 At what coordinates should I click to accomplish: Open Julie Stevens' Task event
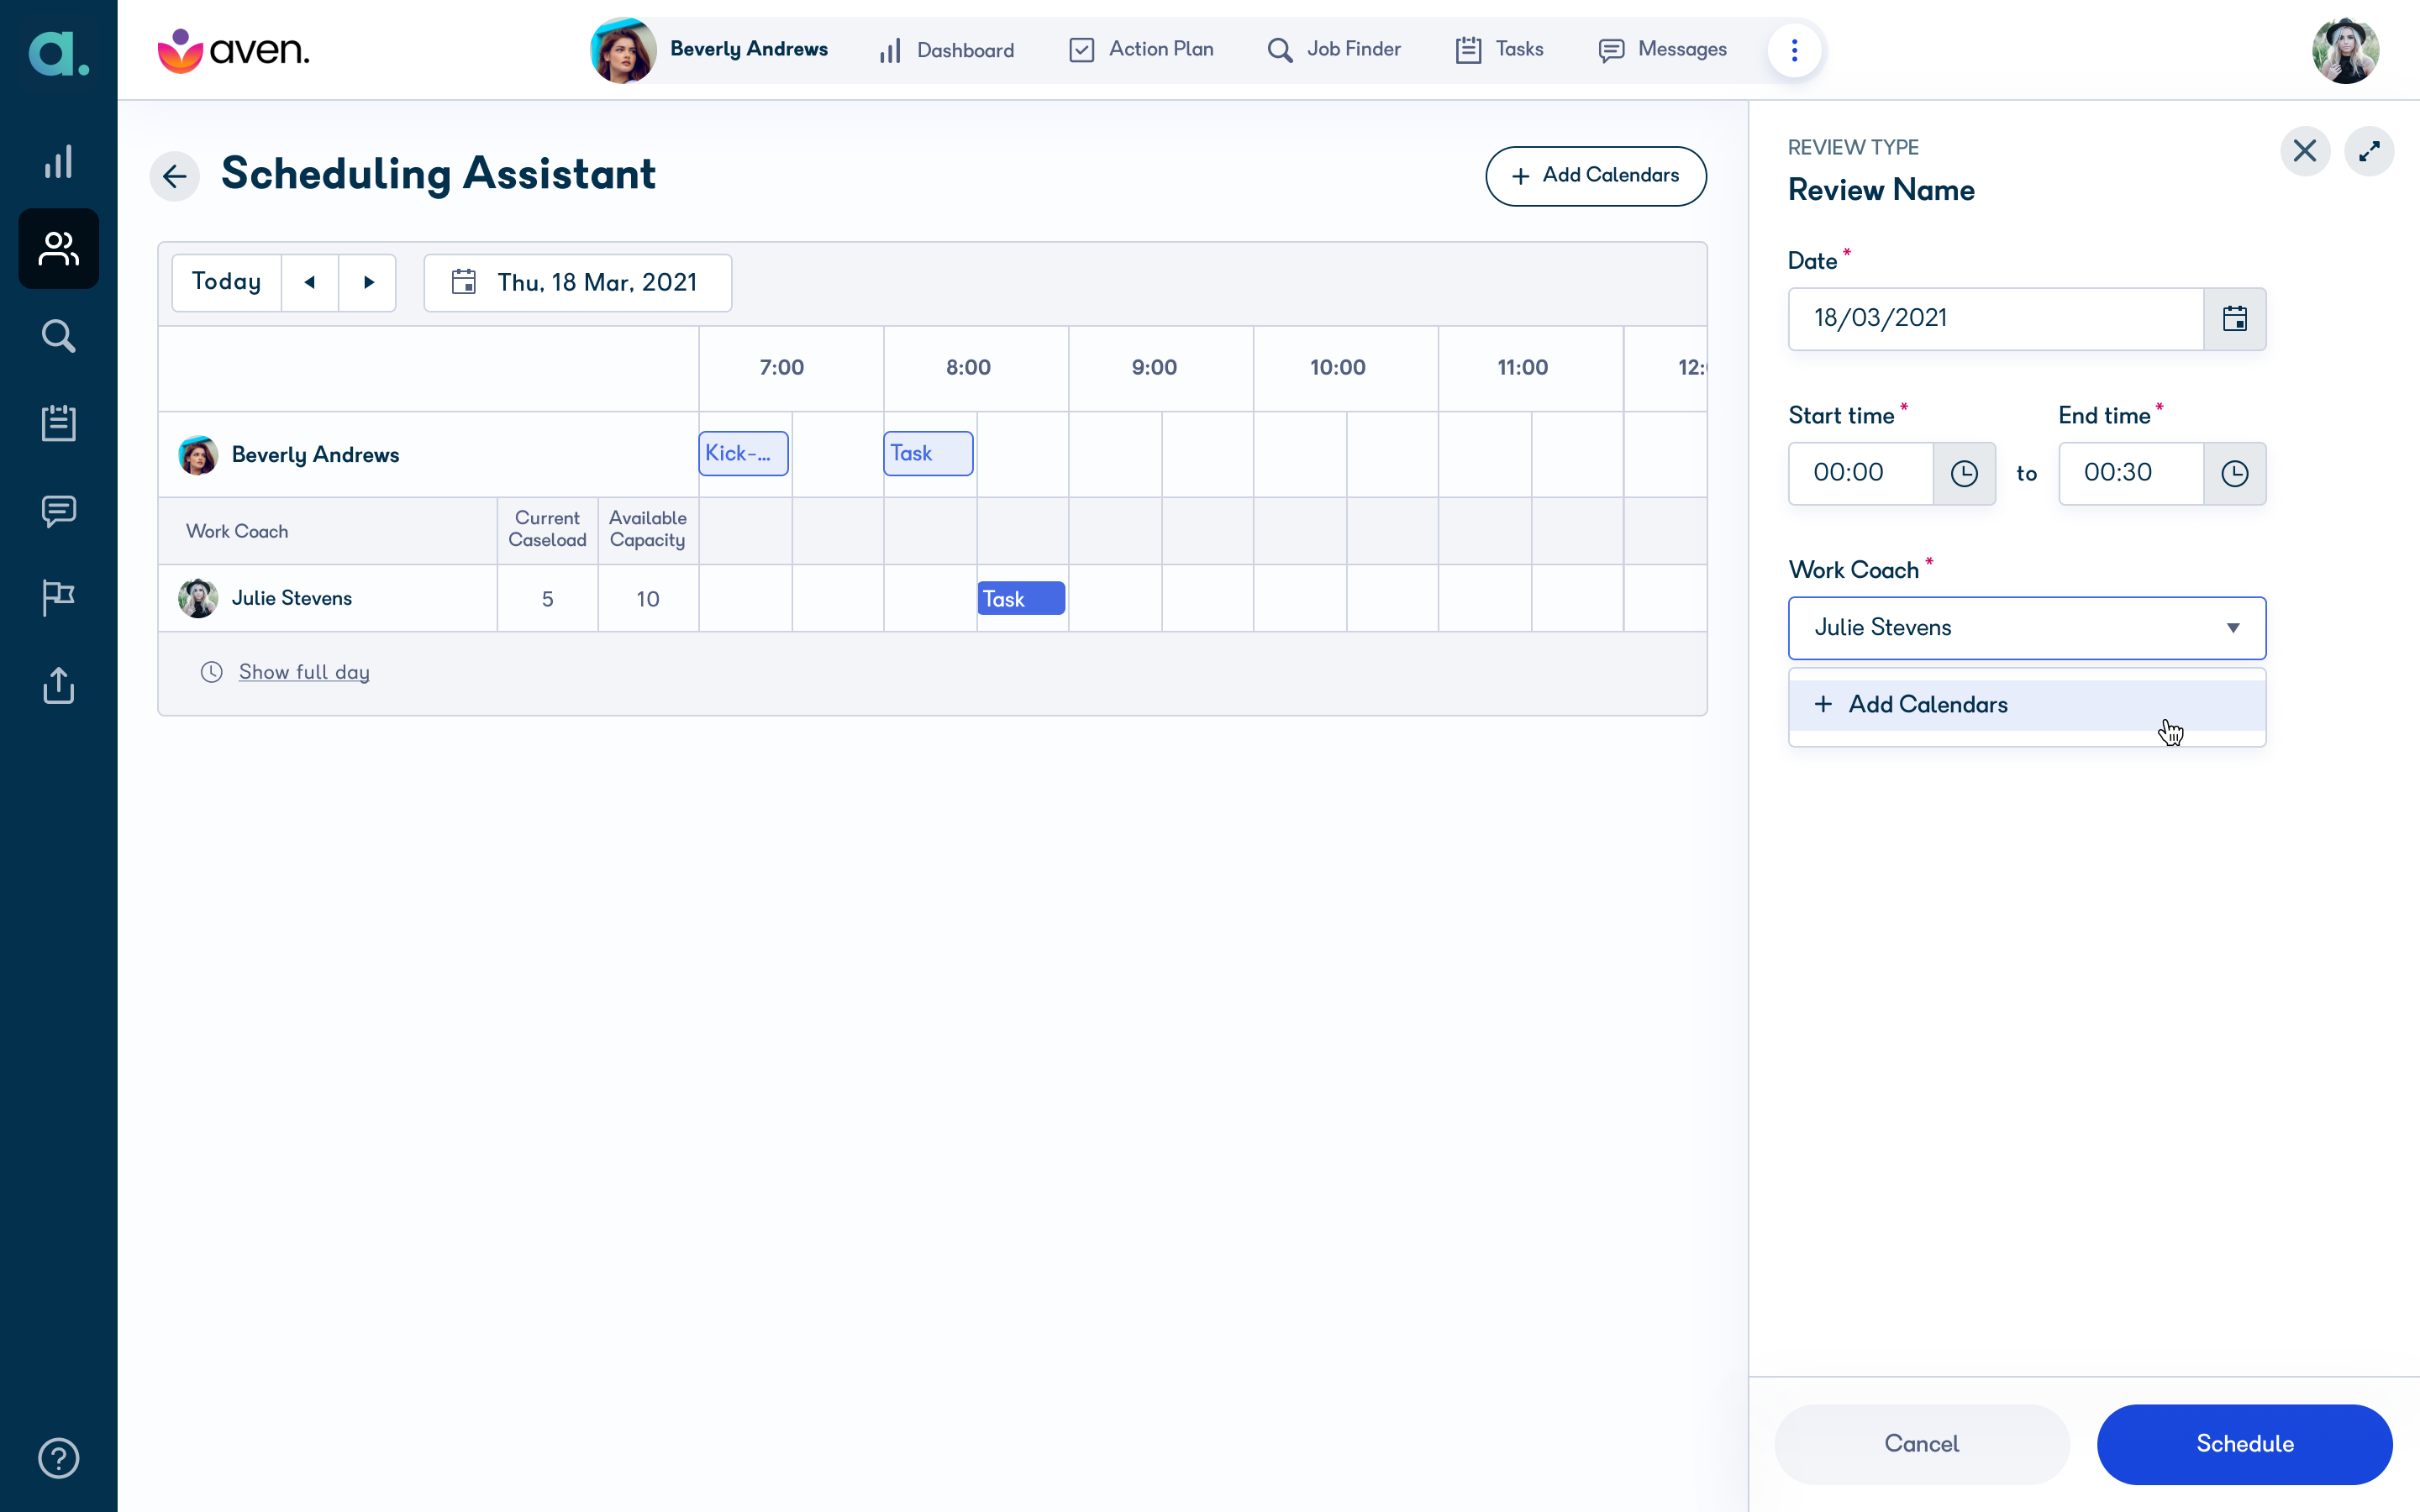click(1021, 598)
